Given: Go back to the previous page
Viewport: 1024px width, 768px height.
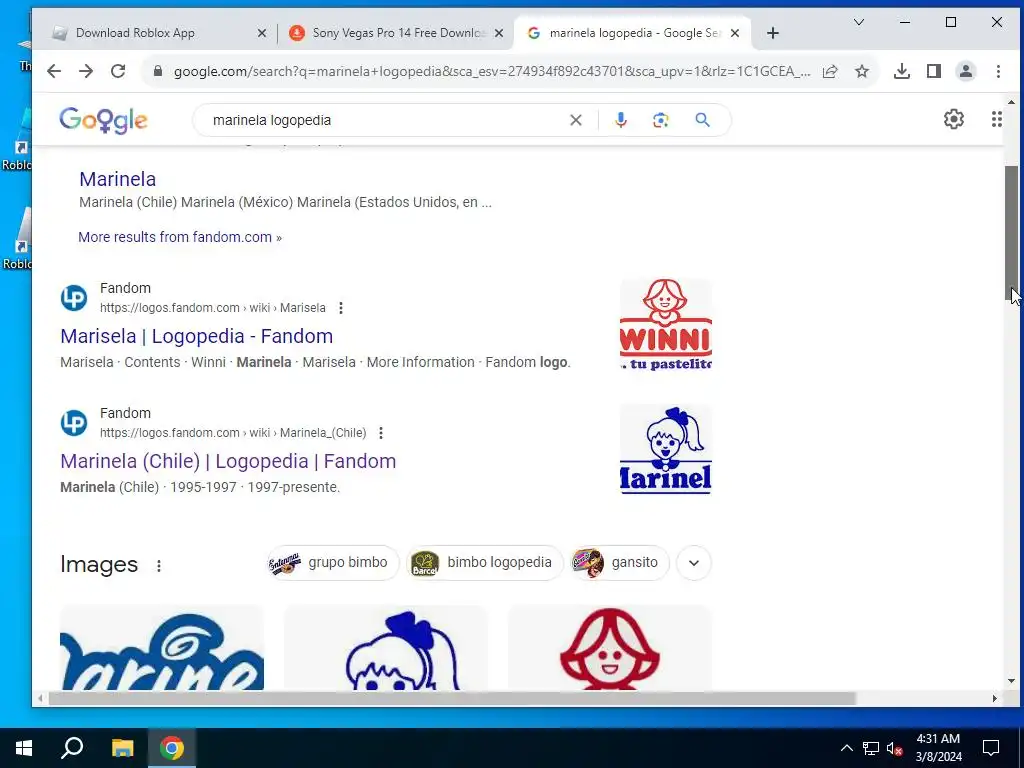Looking at the screenshot, I should point(54,71).
